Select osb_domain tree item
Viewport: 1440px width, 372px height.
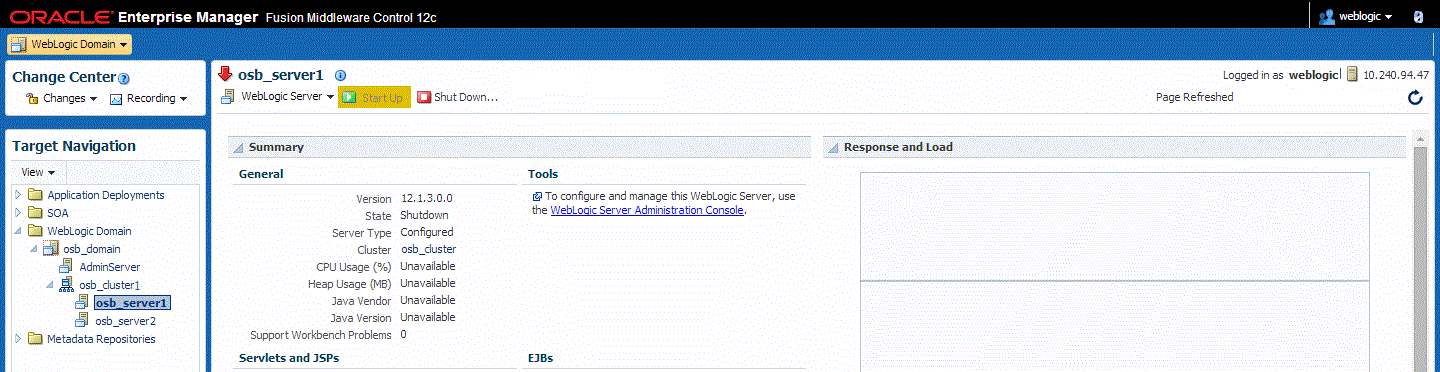[92, 249]
